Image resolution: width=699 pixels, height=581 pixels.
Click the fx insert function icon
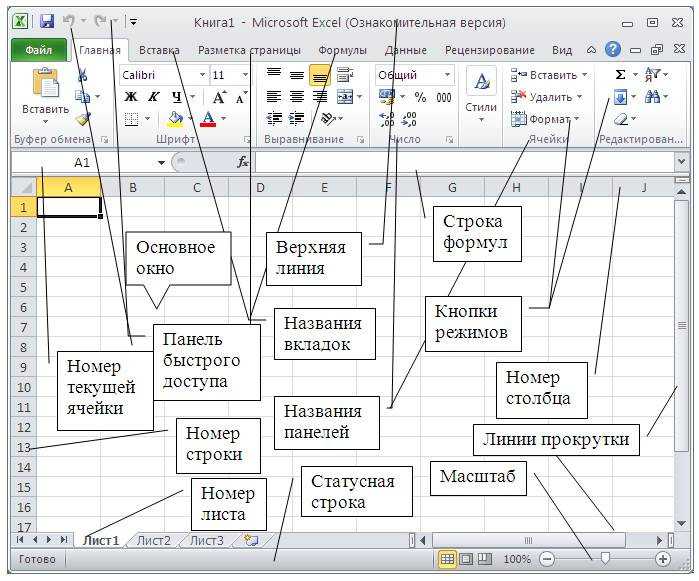coord(243,162)
